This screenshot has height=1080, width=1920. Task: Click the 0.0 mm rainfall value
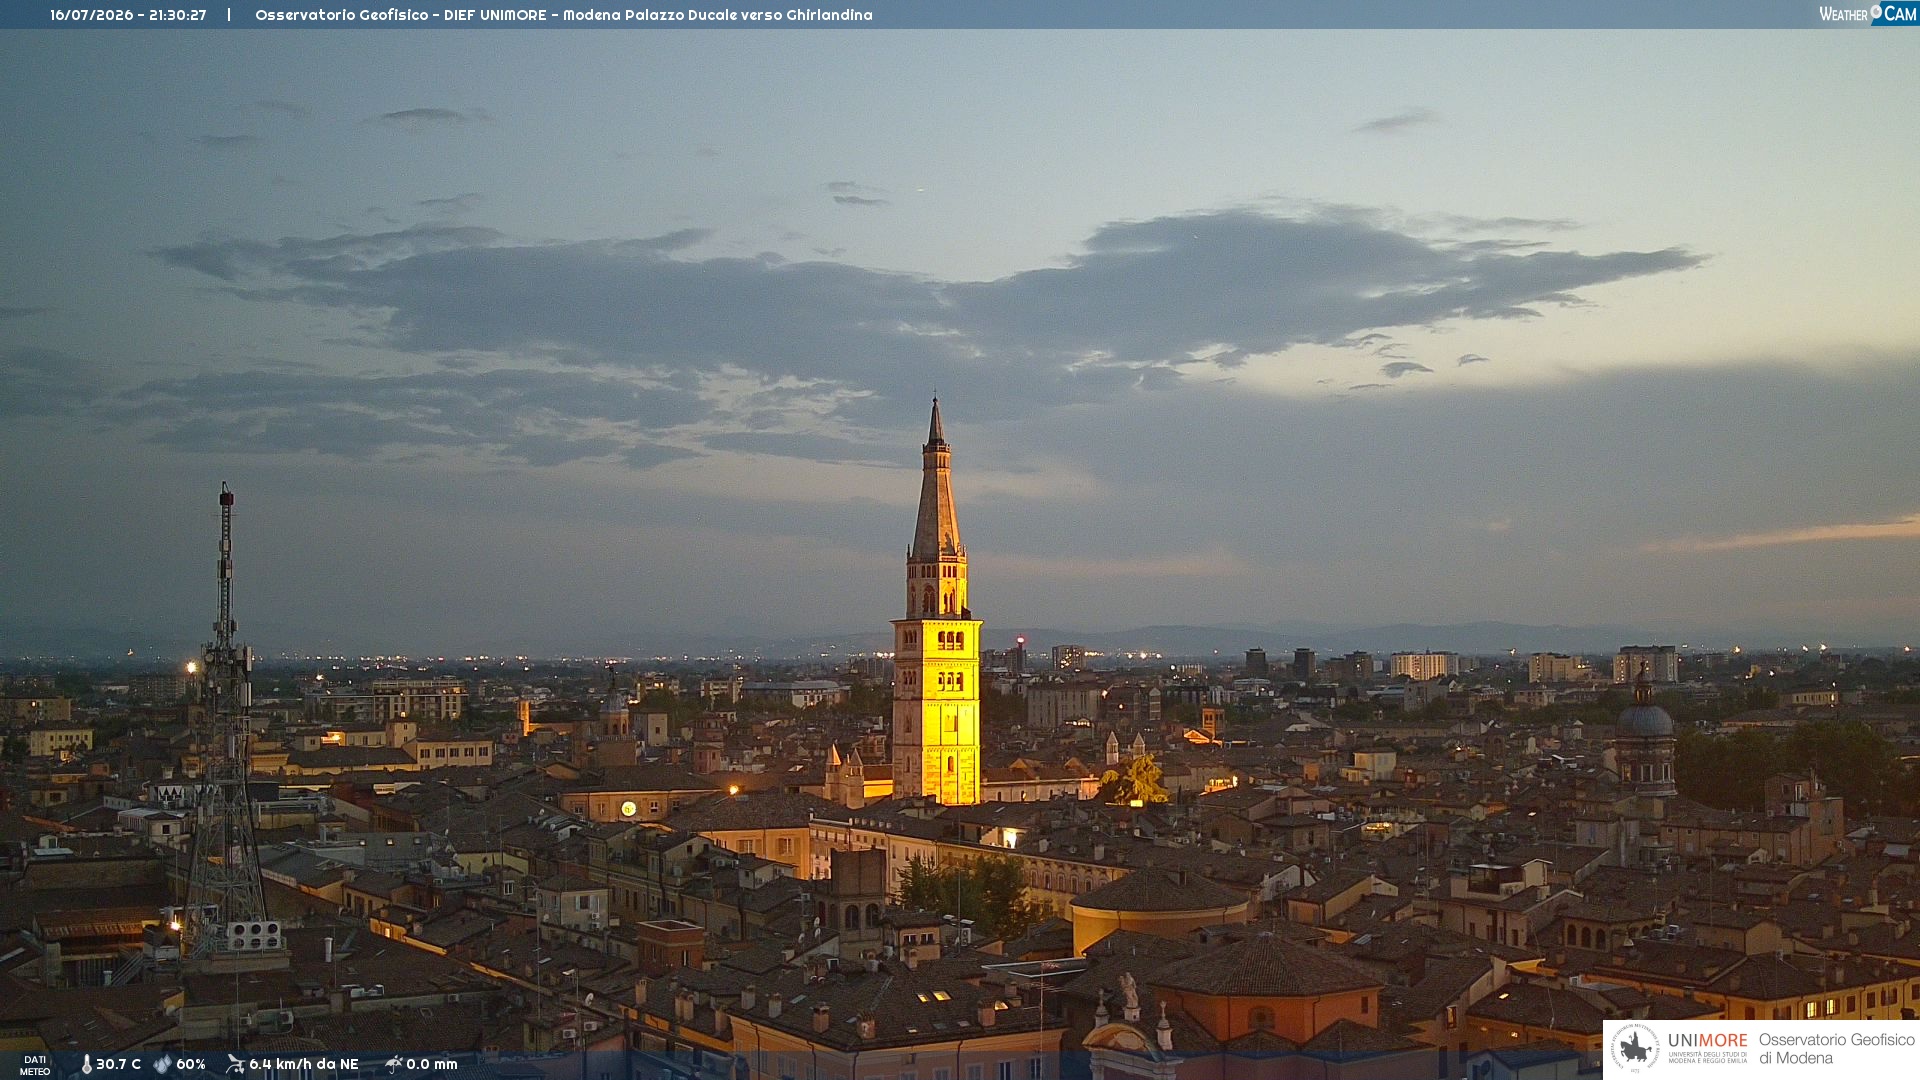point(432,1064)
